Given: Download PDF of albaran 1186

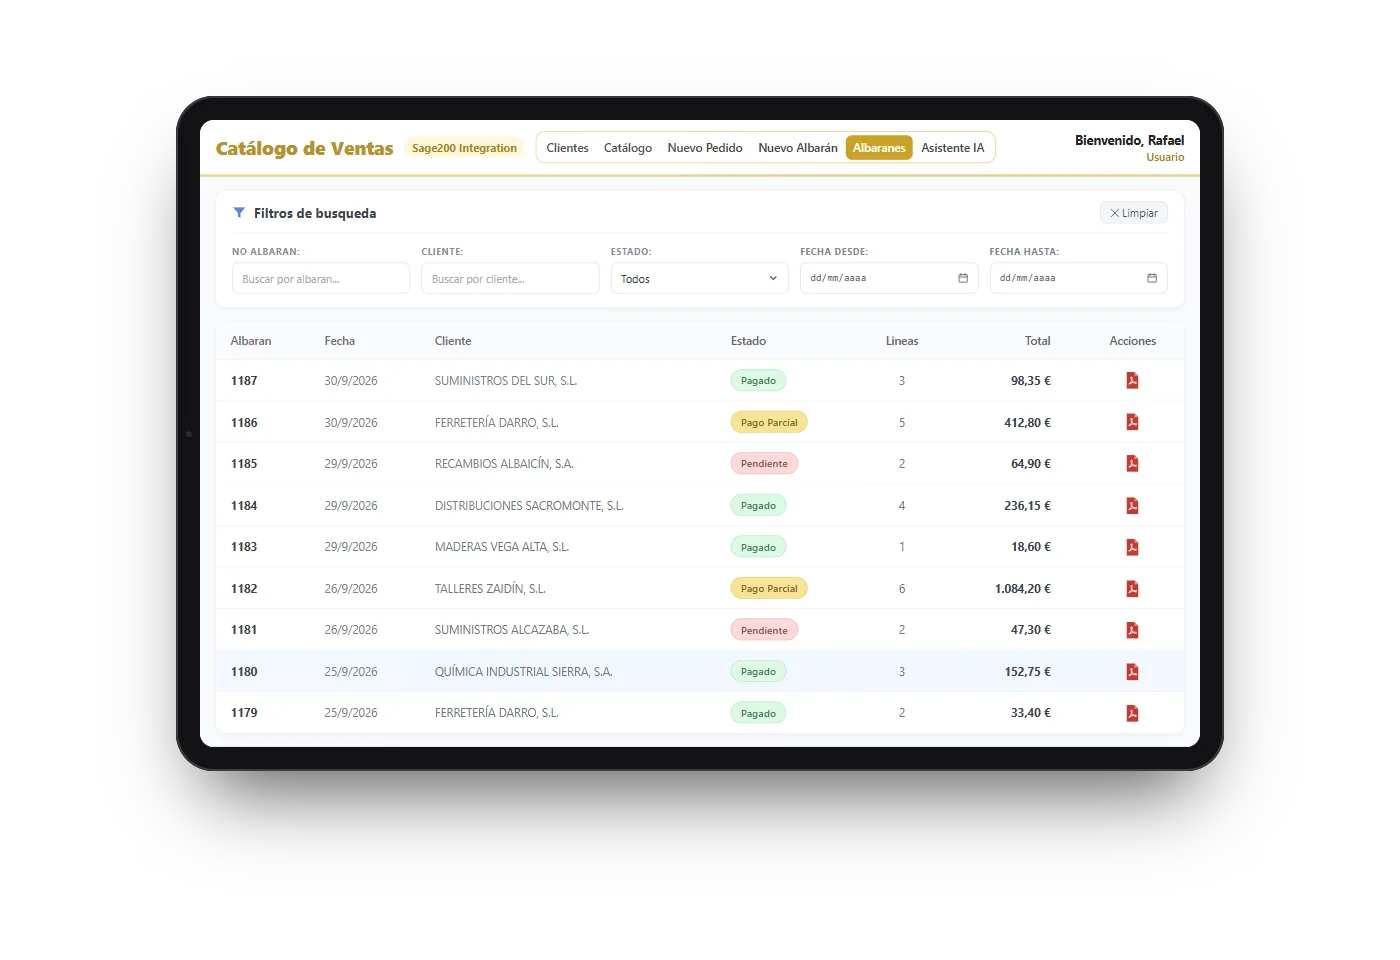Looking at the screenshot, I should (1132, 422).
